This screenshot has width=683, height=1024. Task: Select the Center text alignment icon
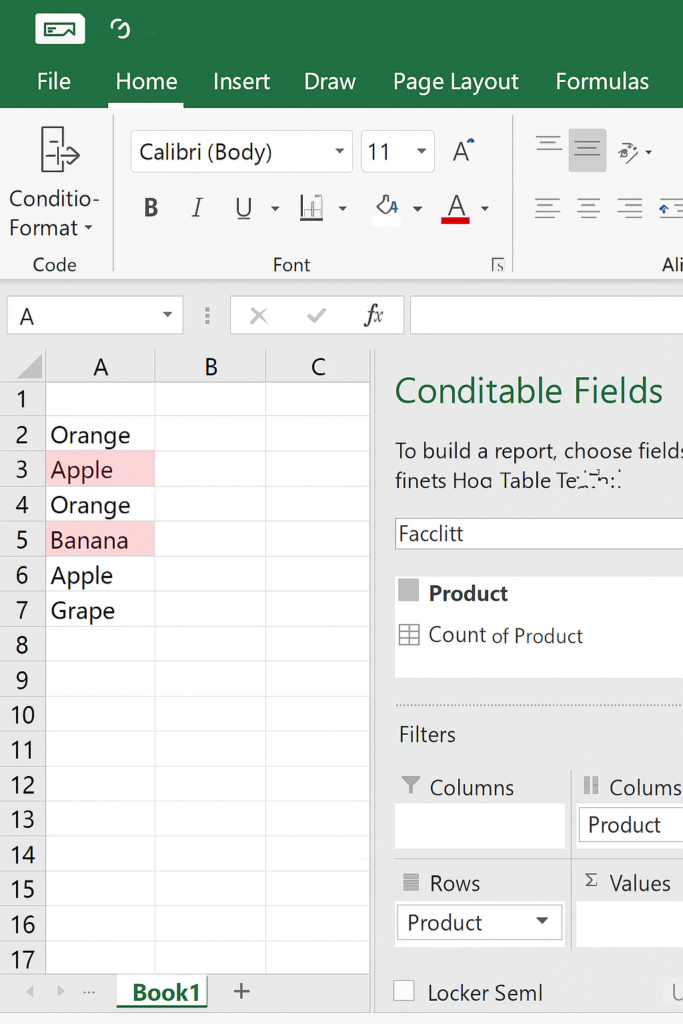point(588,208)
